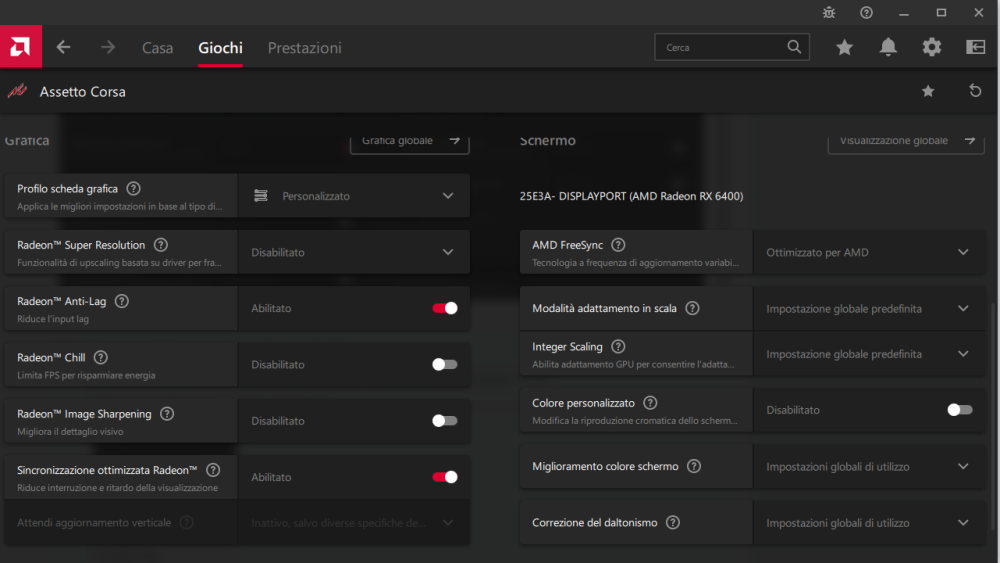1000x563 pixels.
Task: Open notifications bell
Action: (888, 47)
